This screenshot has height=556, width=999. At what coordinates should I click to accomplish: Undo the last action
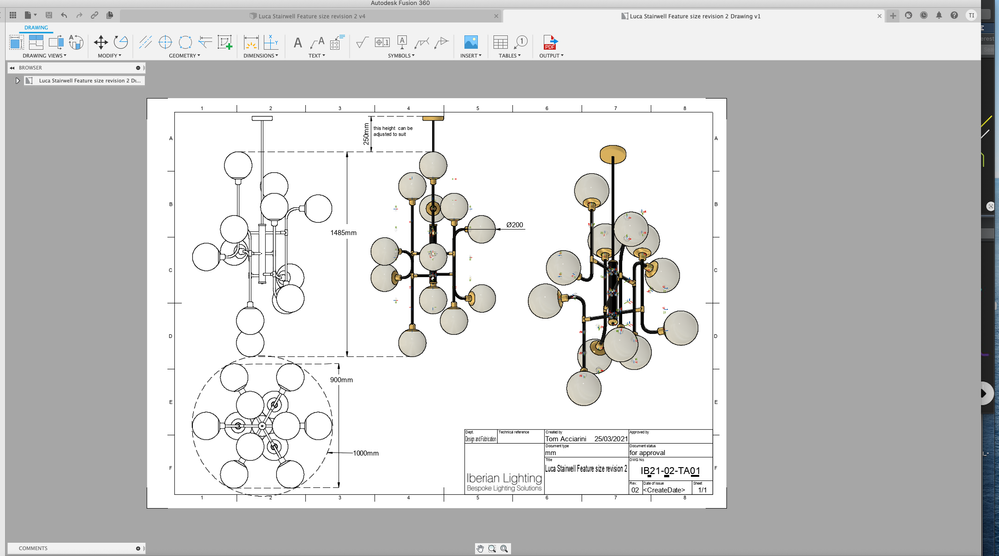[x=64, y=15]
